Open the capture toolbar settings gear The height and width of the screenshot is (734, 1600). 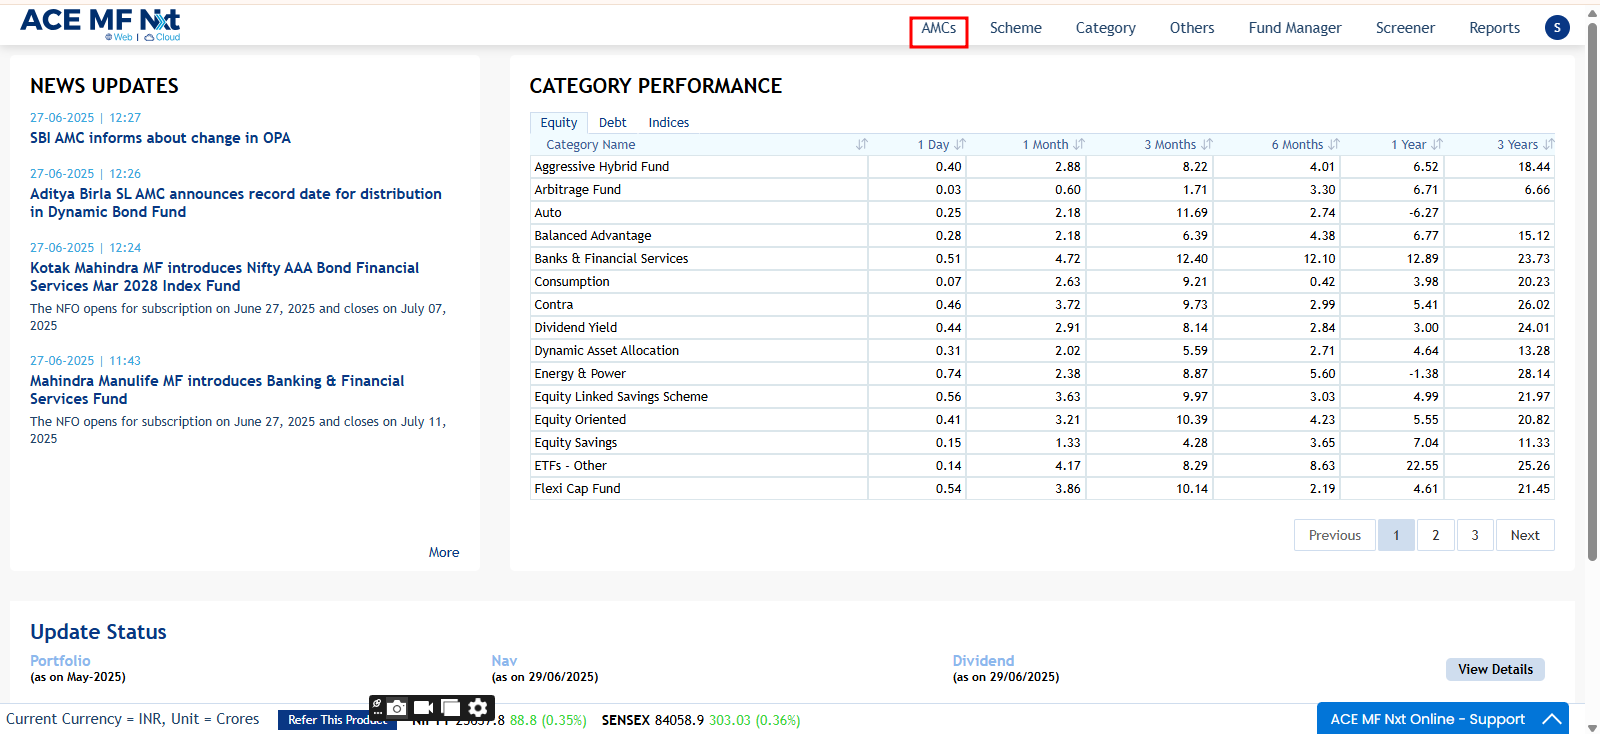478,708
